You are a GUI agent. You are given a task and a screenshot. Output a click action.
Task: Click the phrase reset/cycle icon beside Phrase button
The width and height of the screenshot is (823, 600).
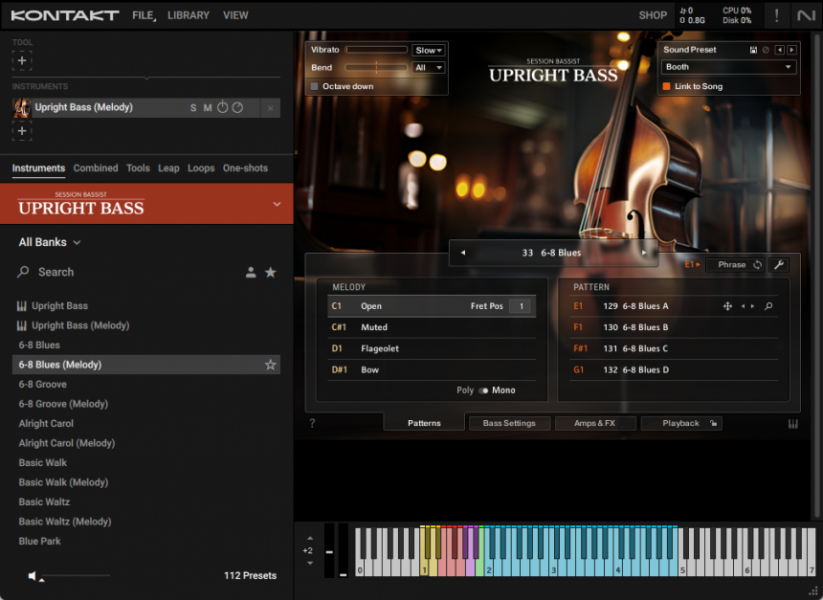point(757,264)
